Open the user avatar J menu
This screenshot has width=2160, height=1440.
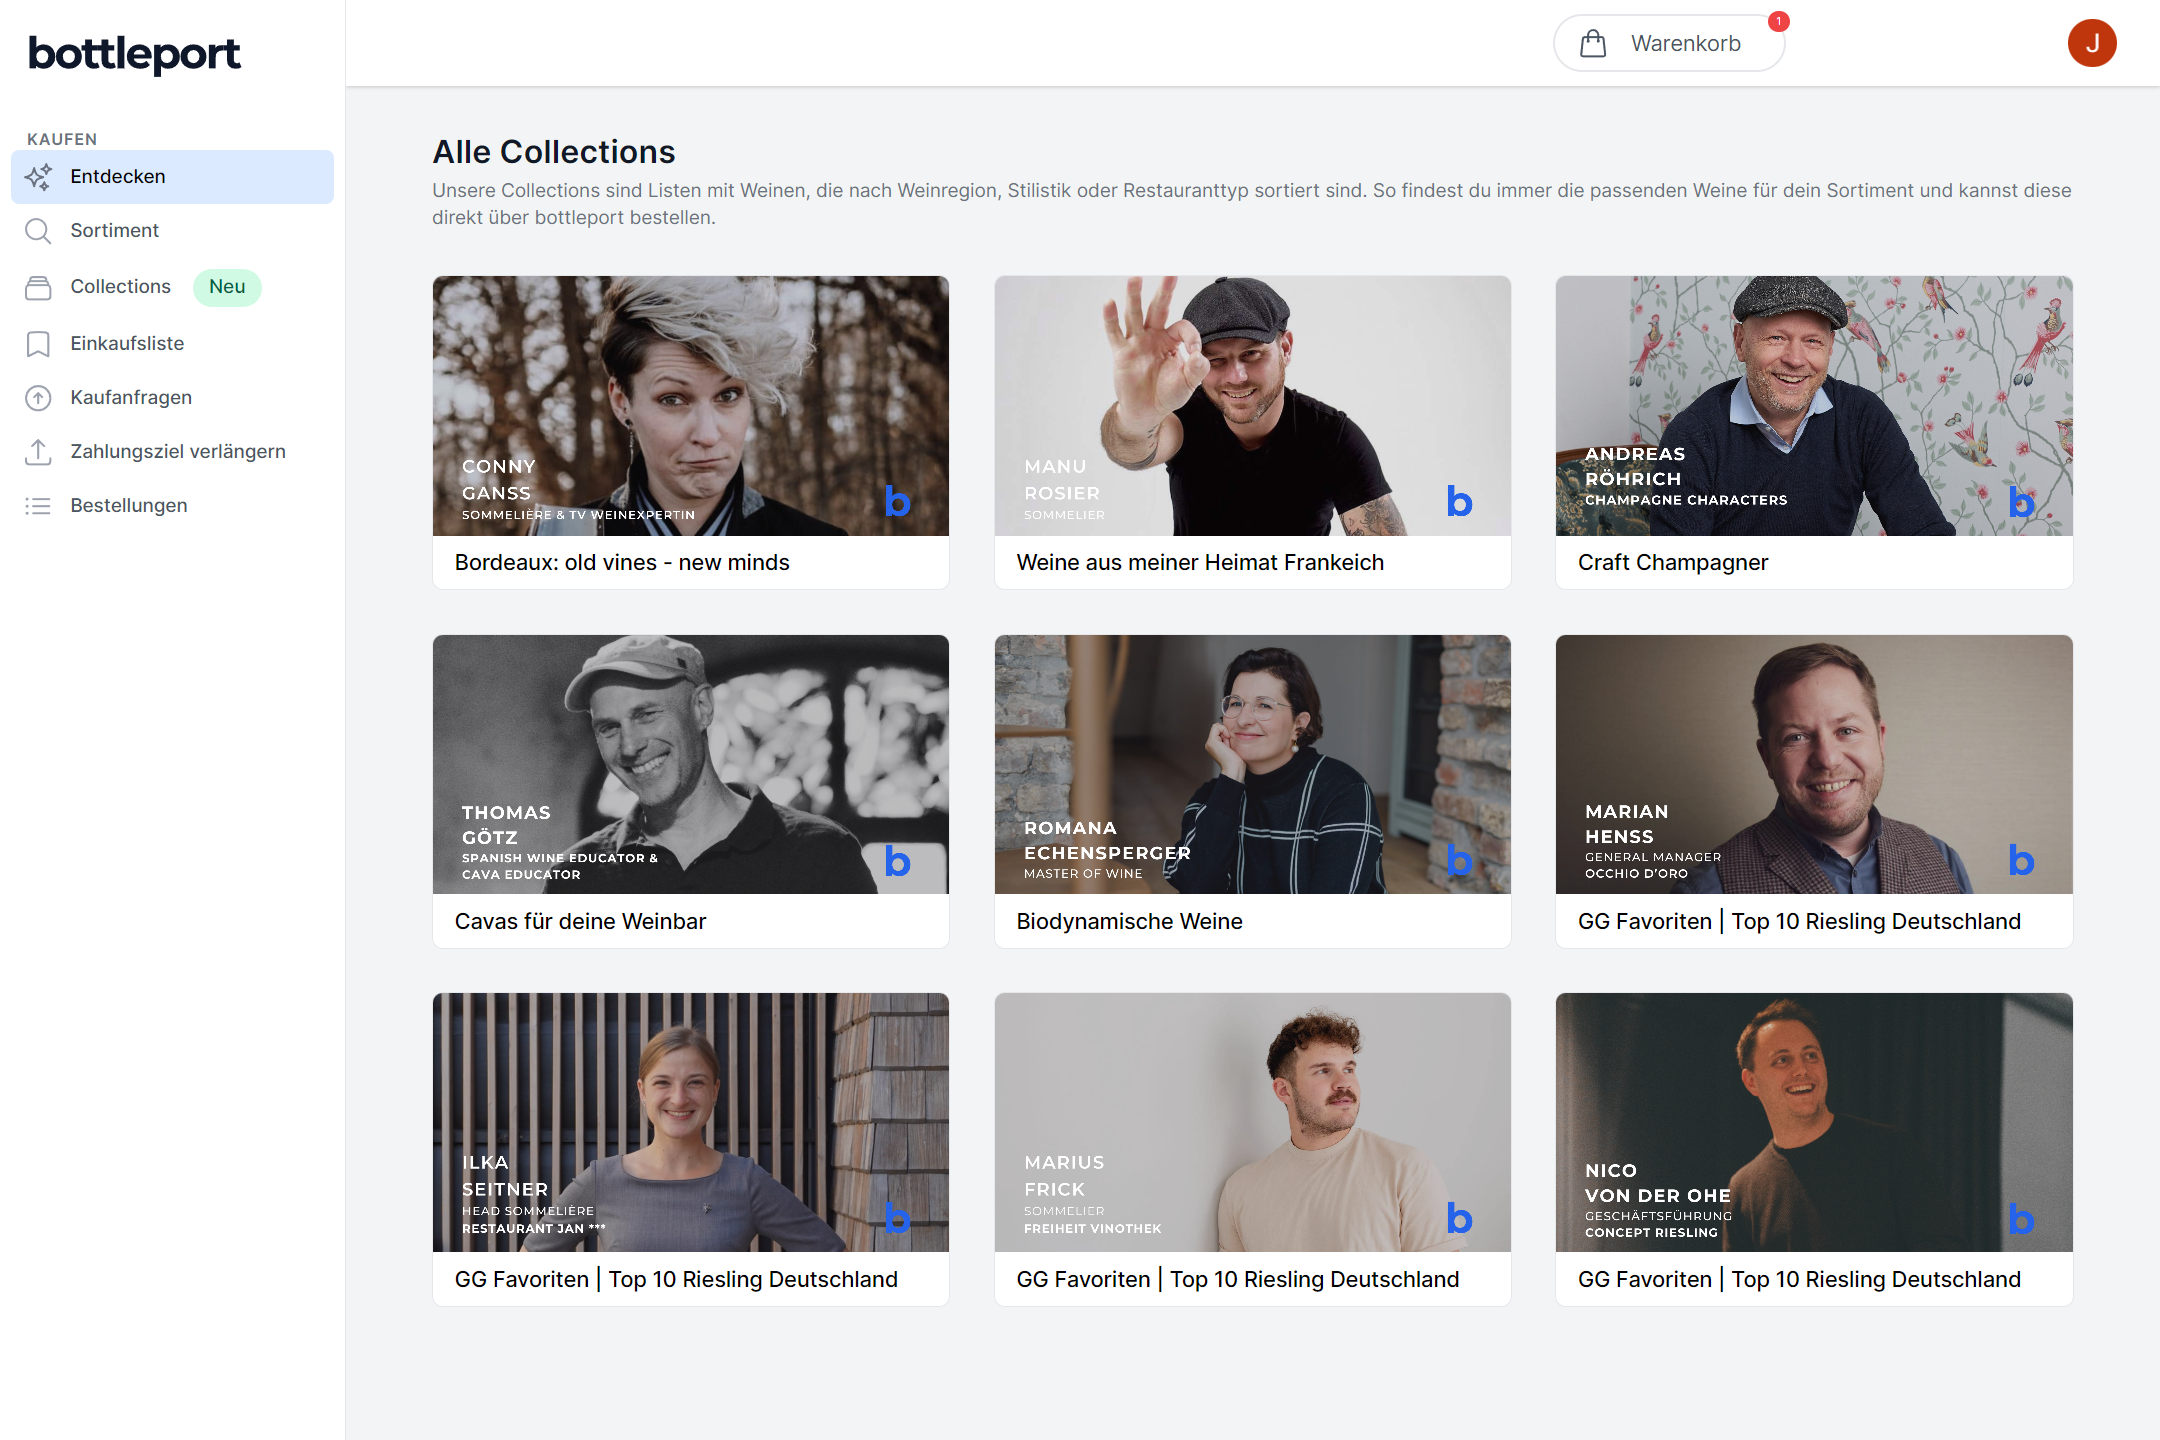[2092, 43]
